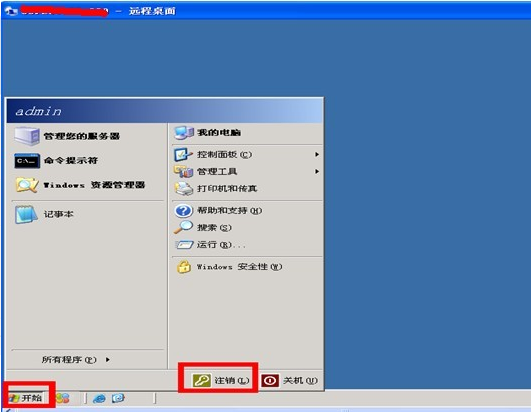
Task: Expand the 管理工具 submenu arrow
Action: tap(317, 172)
